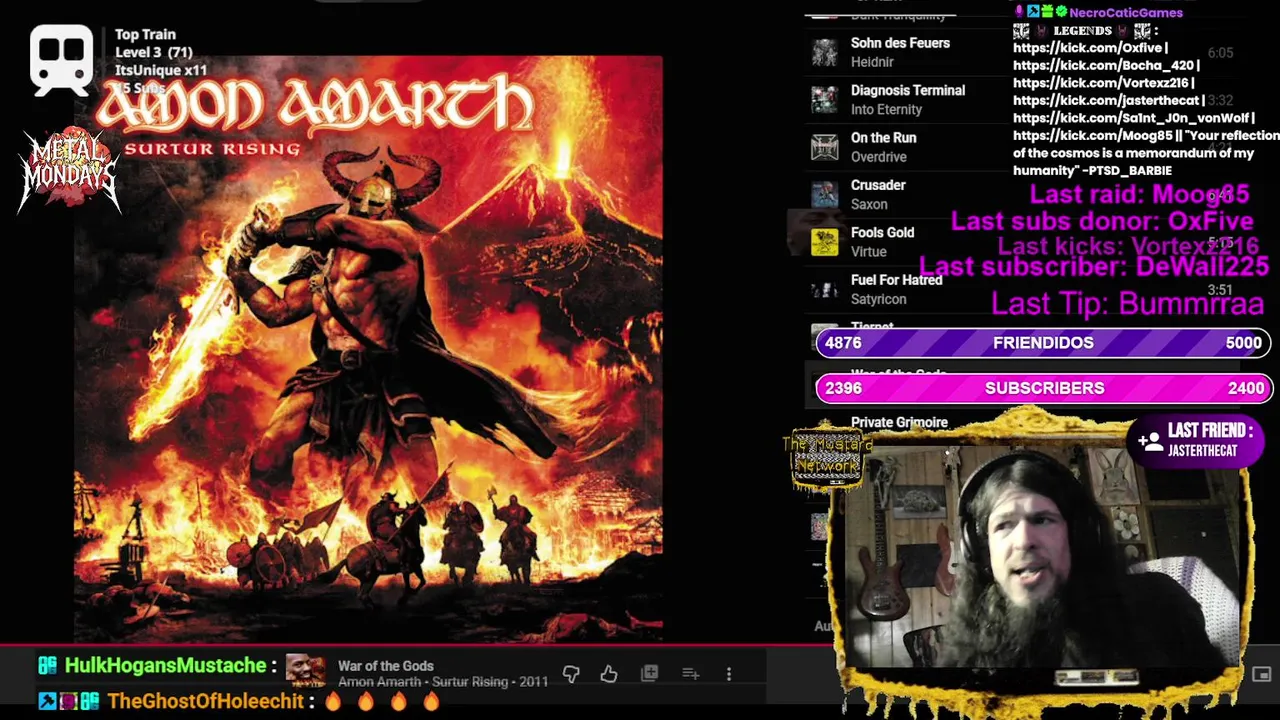Click the ItsUnique x11 train entry

pyautogui.click(x=160, y=70)
